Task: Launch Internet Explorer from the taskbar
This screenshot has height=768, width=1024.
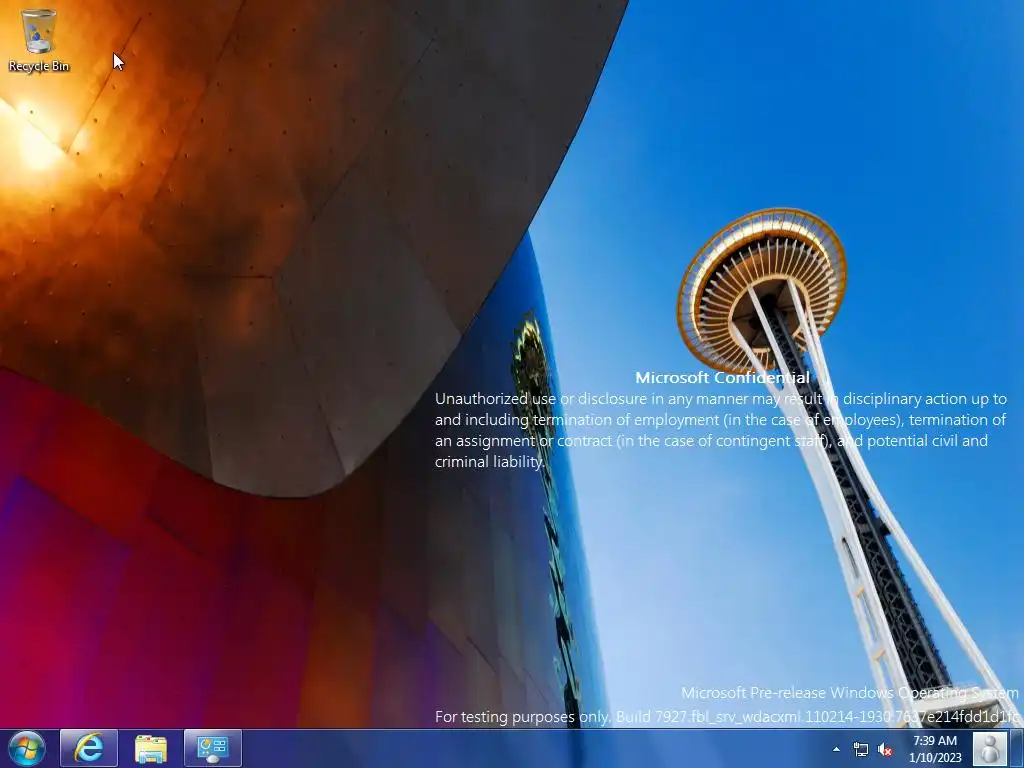Action: tap(89, 748)
